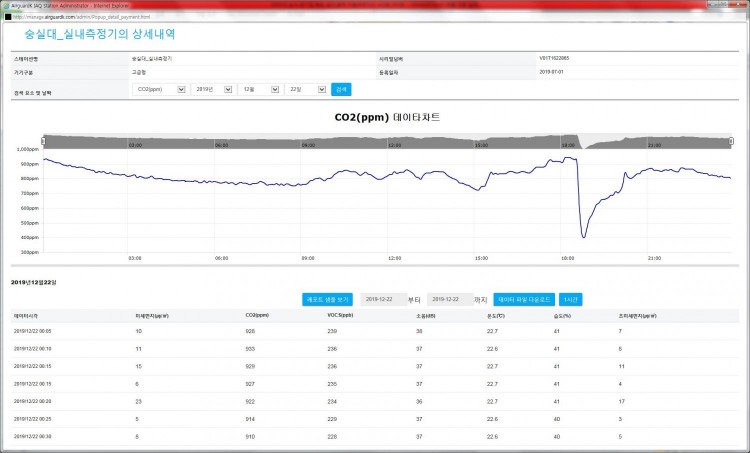This screenshot has width=750, height=453.
Task: Click the VOCS(ppb) table column header
Action: click(x=341, y=315)
